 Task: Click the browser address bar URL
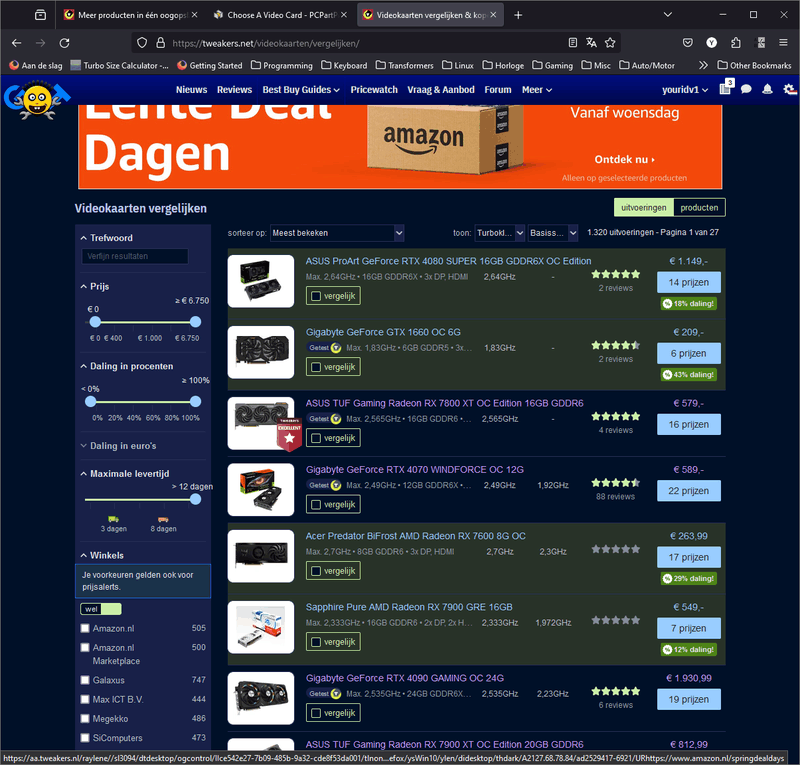[x=265, y=43]
